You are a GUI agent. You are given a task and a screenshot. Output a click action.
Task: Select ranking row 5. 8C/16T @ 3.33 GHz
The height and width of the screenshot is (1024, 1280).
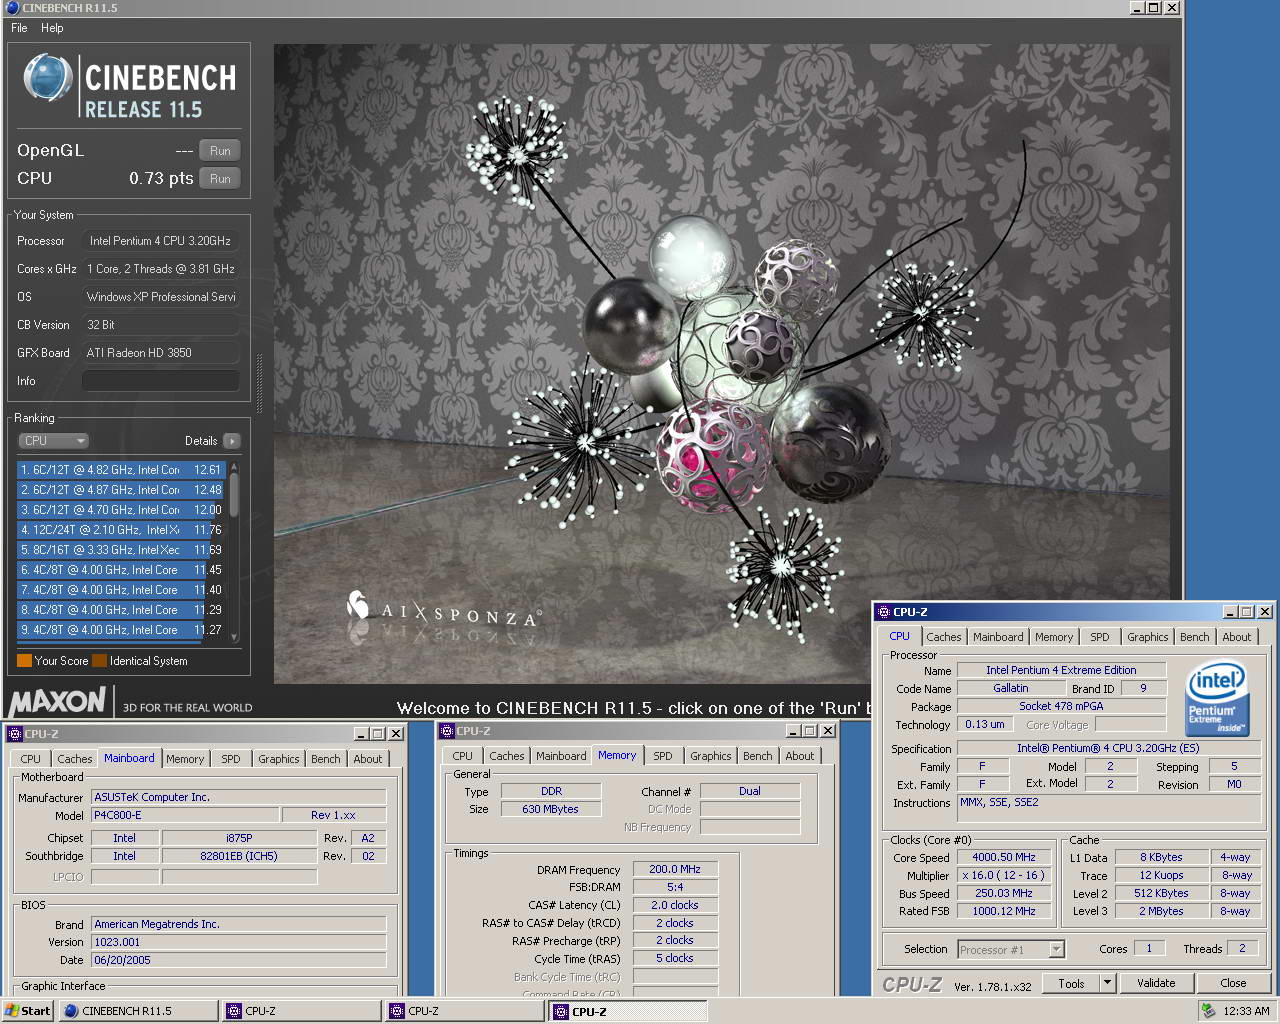pyautogui.click(x=122, y=550)
